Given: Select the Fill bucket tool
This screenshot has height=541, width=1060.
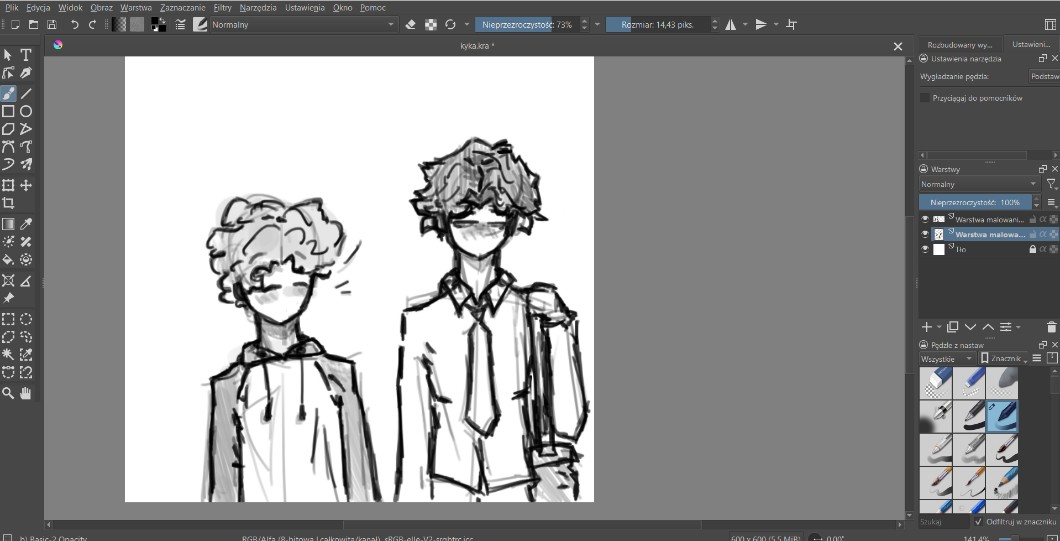Looking at the screenshot, I should pyautogui.click(x=8, y=259).
